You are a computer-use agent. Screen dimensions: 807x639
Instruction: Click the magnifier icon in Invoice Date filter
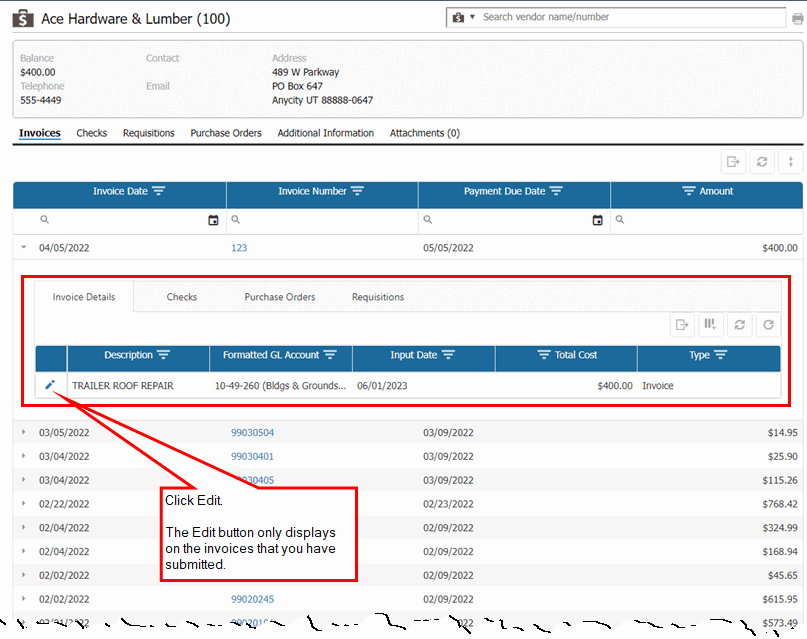coord(45,220)
